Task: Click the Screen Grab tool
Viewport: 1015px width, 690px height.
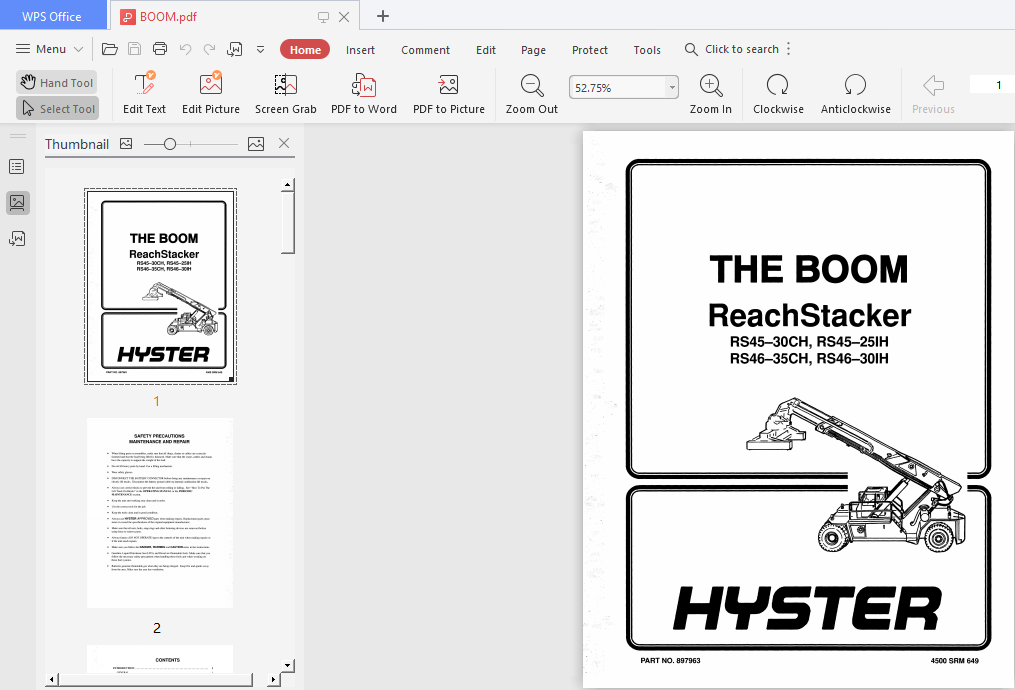Action: 285,93
